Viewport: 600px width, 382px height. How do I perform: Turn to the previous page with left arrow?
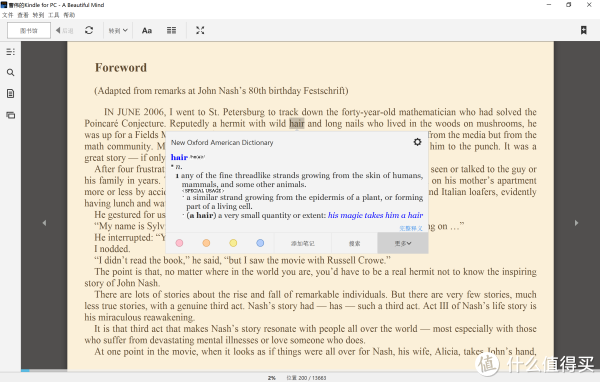click(44, 223)
